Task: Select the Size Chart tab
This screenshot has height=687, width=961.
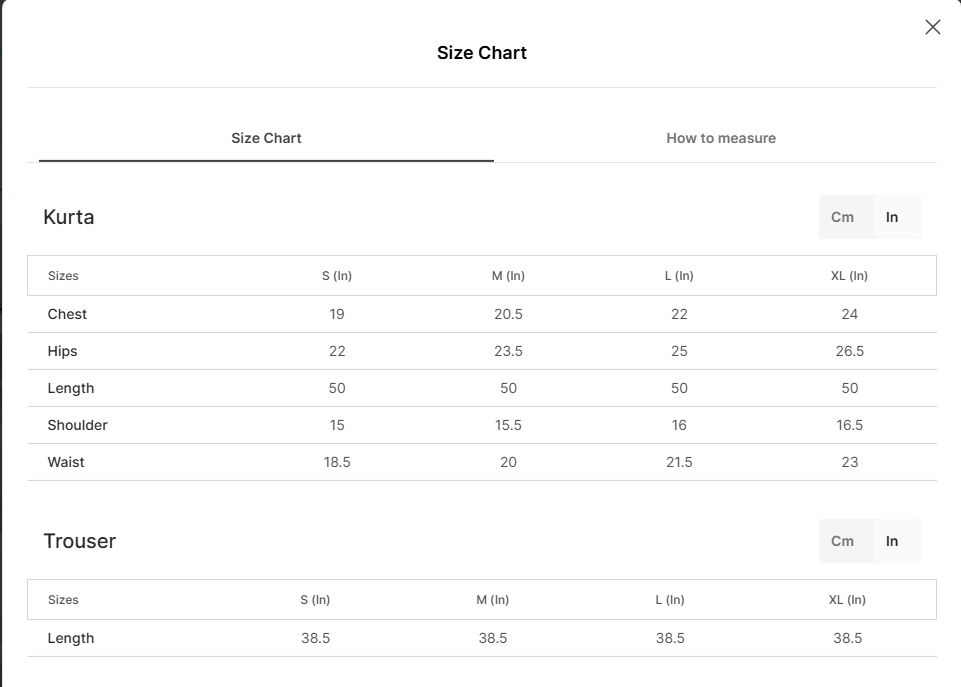Action: tap(266, 138)
